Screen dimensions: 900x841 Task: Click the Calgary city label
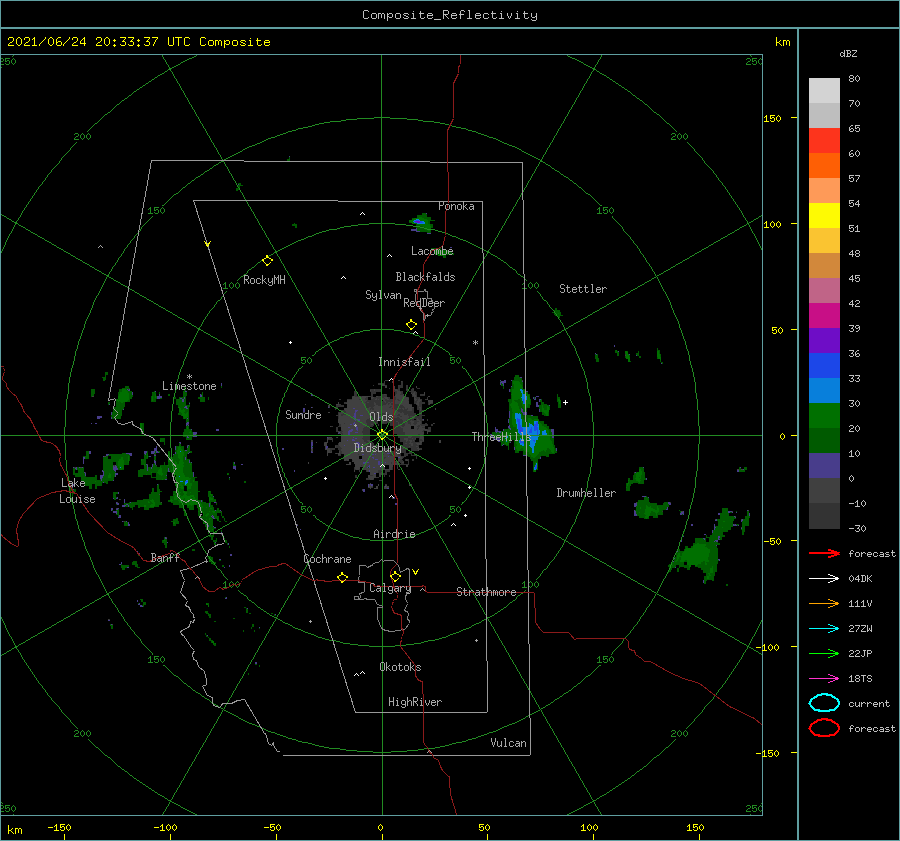(x=390, y=588)
